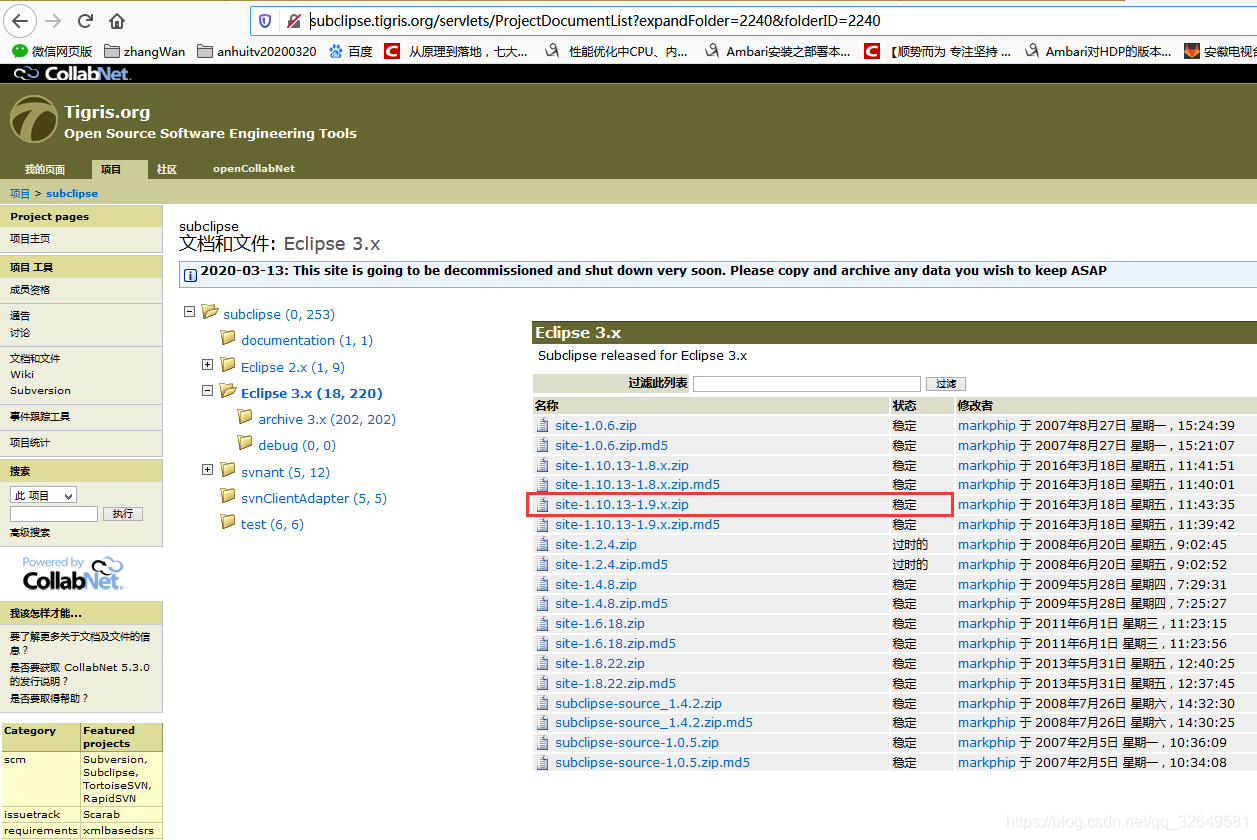Screen dimensions: 1257x840
Task: Collapse the Eclipse 3.x tree node
Action: pos(207,391)
